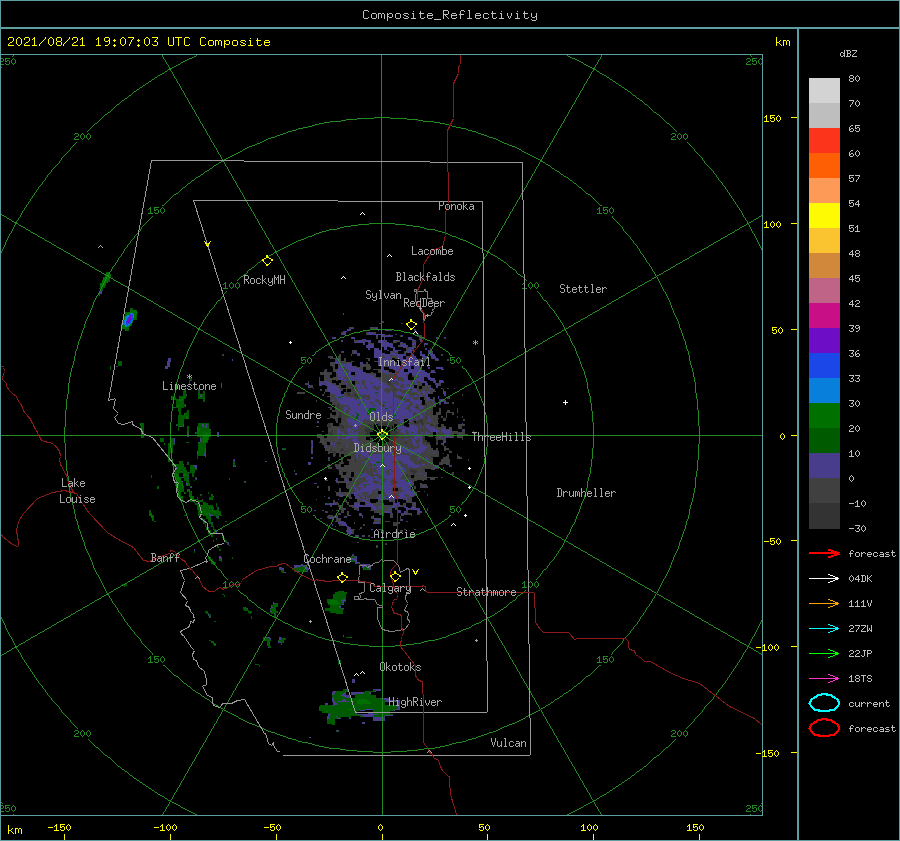
Task: Click the yellow radar site marker at center
Action: (x=382, y=435)
